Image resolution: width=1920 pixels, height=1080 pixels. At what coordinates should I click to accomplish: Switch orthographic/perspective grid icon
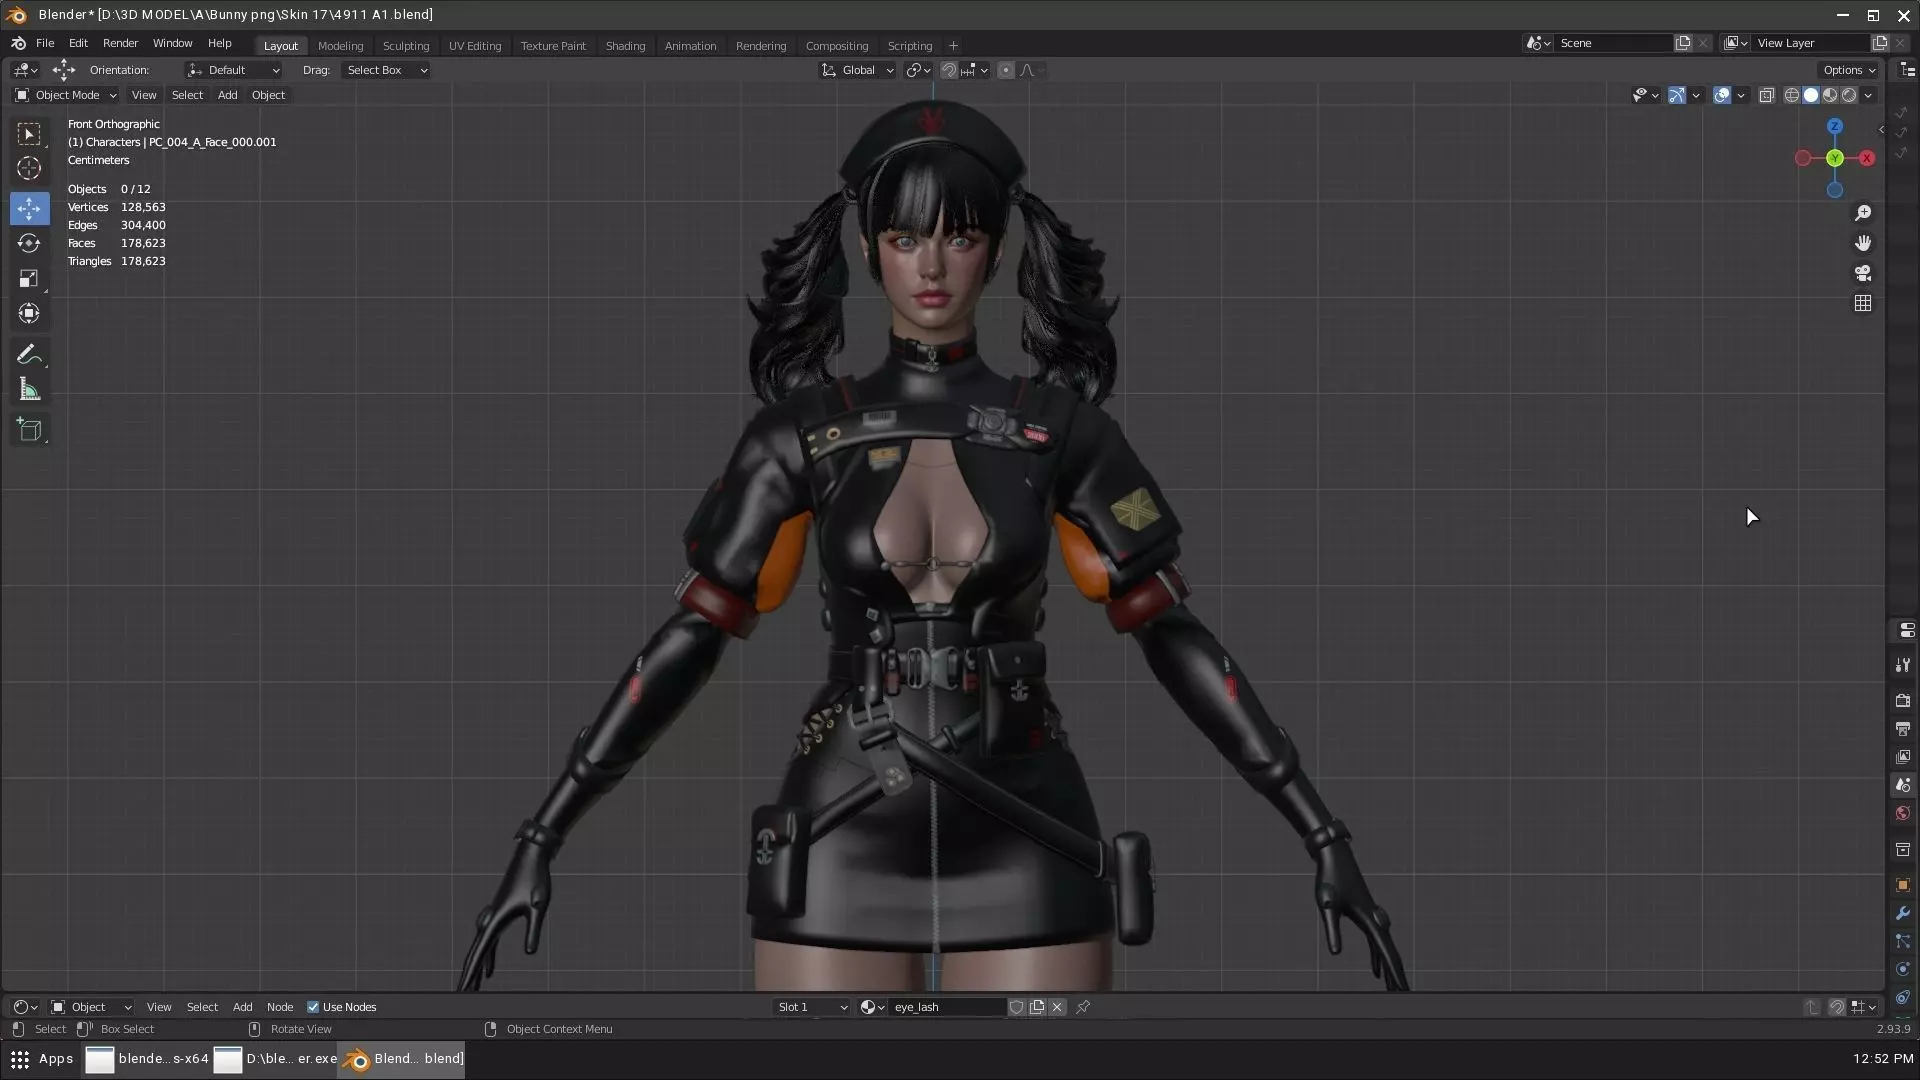tap(1863, 303)
